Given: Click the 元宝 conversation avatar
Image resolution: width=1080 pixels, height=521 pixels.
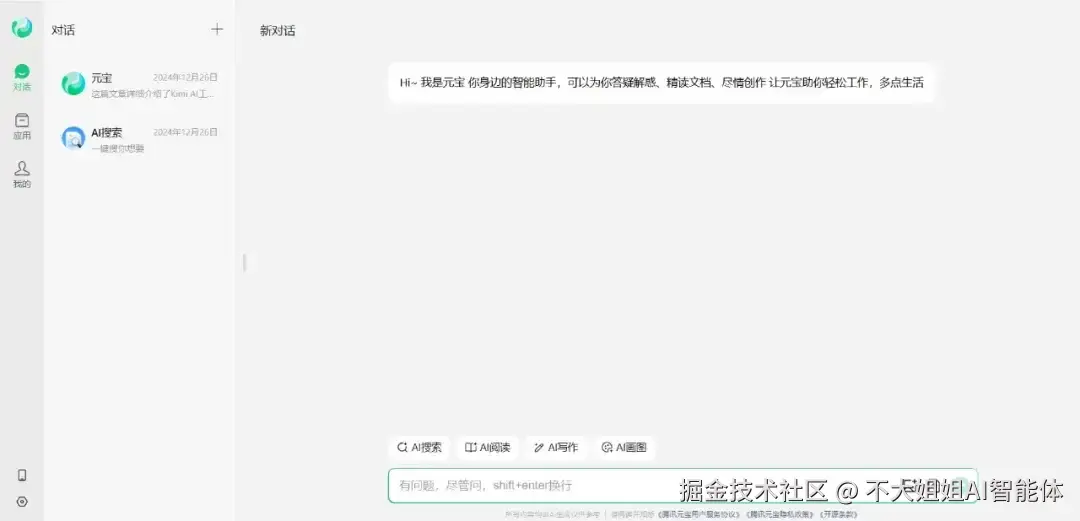Looking at the screenshot, I should tap(73, 83).
